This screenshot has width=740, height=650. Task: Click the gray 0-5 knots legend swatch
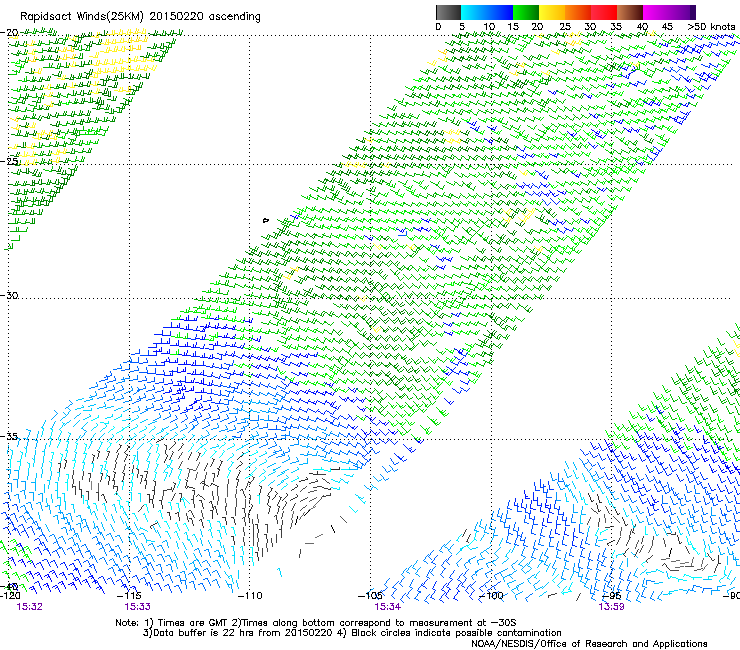pos(448,12)
